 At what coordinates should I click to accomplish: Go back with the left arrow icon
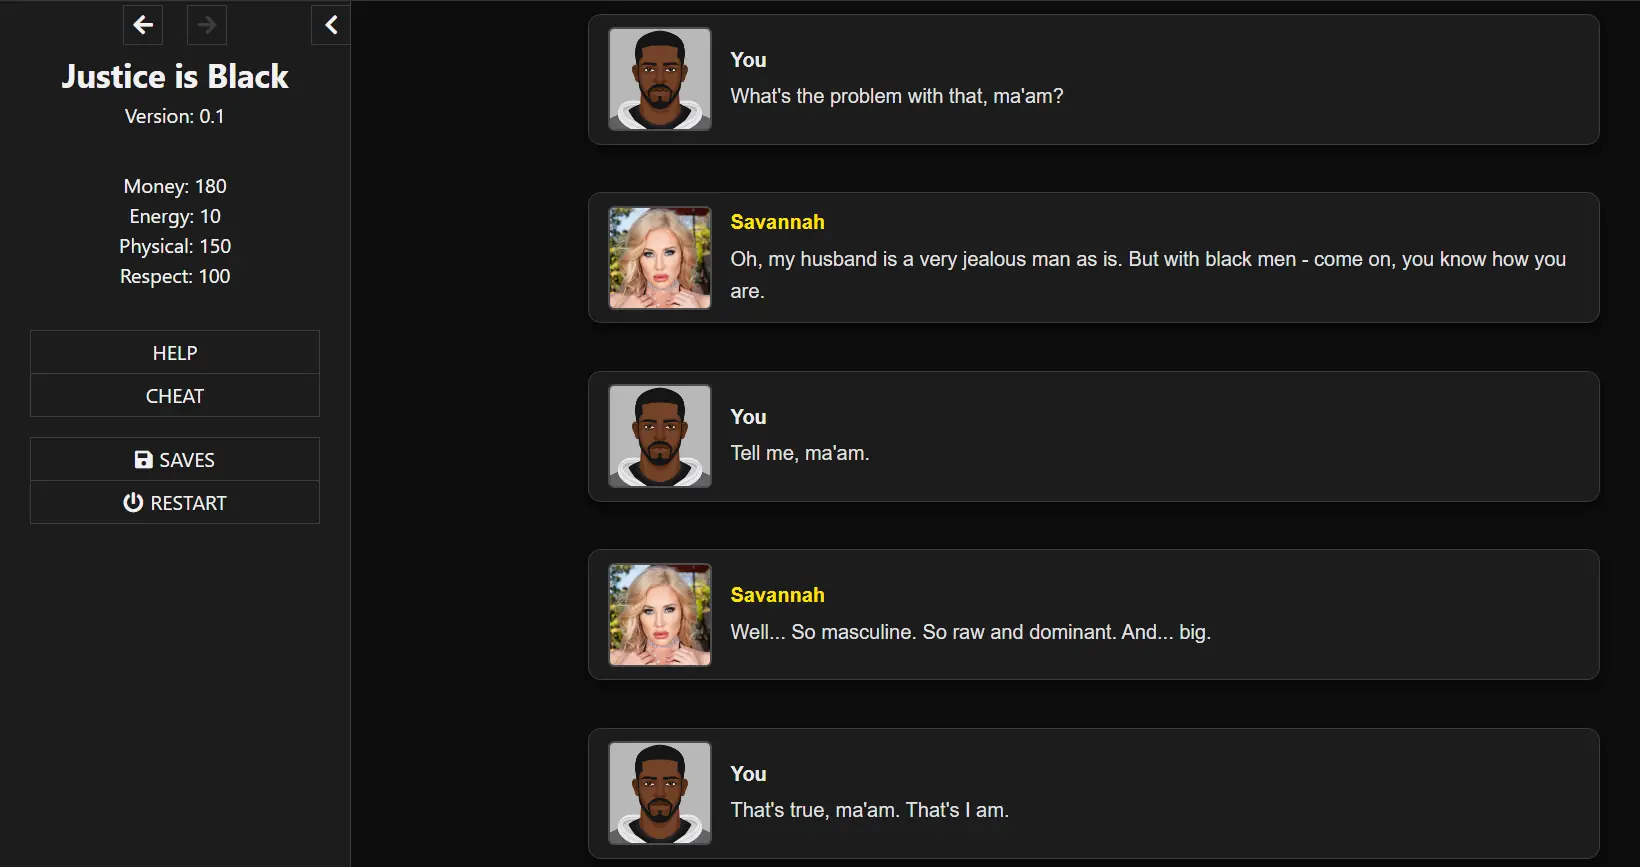coord(143,25)
